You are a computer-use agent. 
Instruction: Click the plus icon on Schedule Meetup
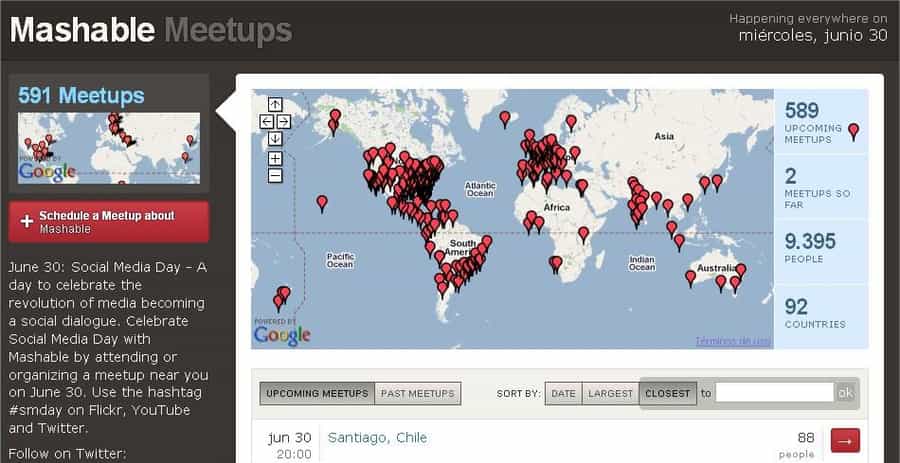click(x=26, y=222)
